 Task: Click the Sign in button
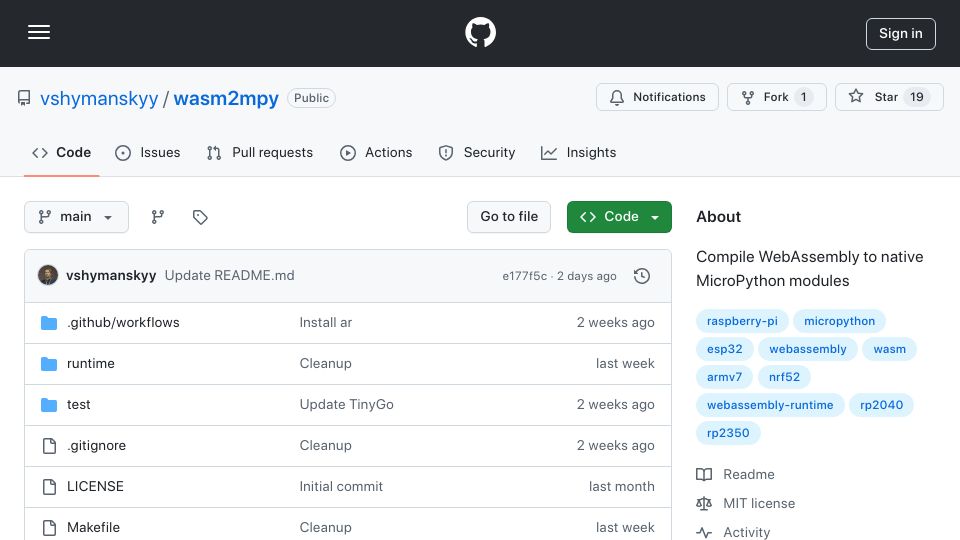pyautogui.click(x=901, y=34)
